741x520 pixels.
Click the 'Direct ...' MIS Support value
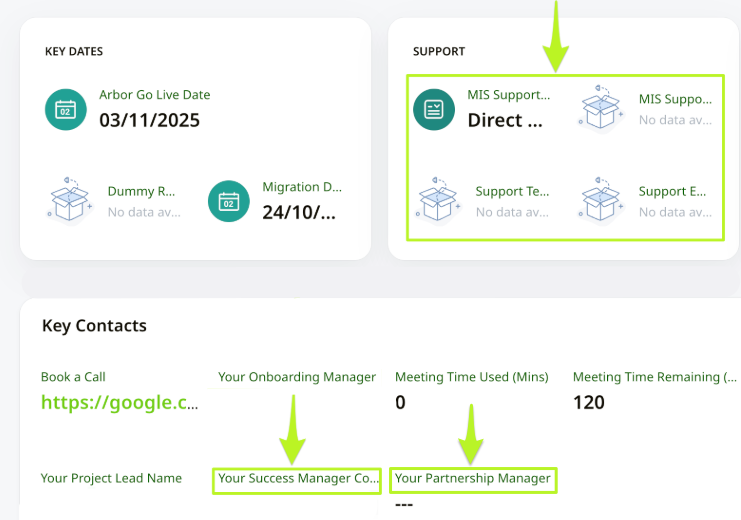(506, 121)
